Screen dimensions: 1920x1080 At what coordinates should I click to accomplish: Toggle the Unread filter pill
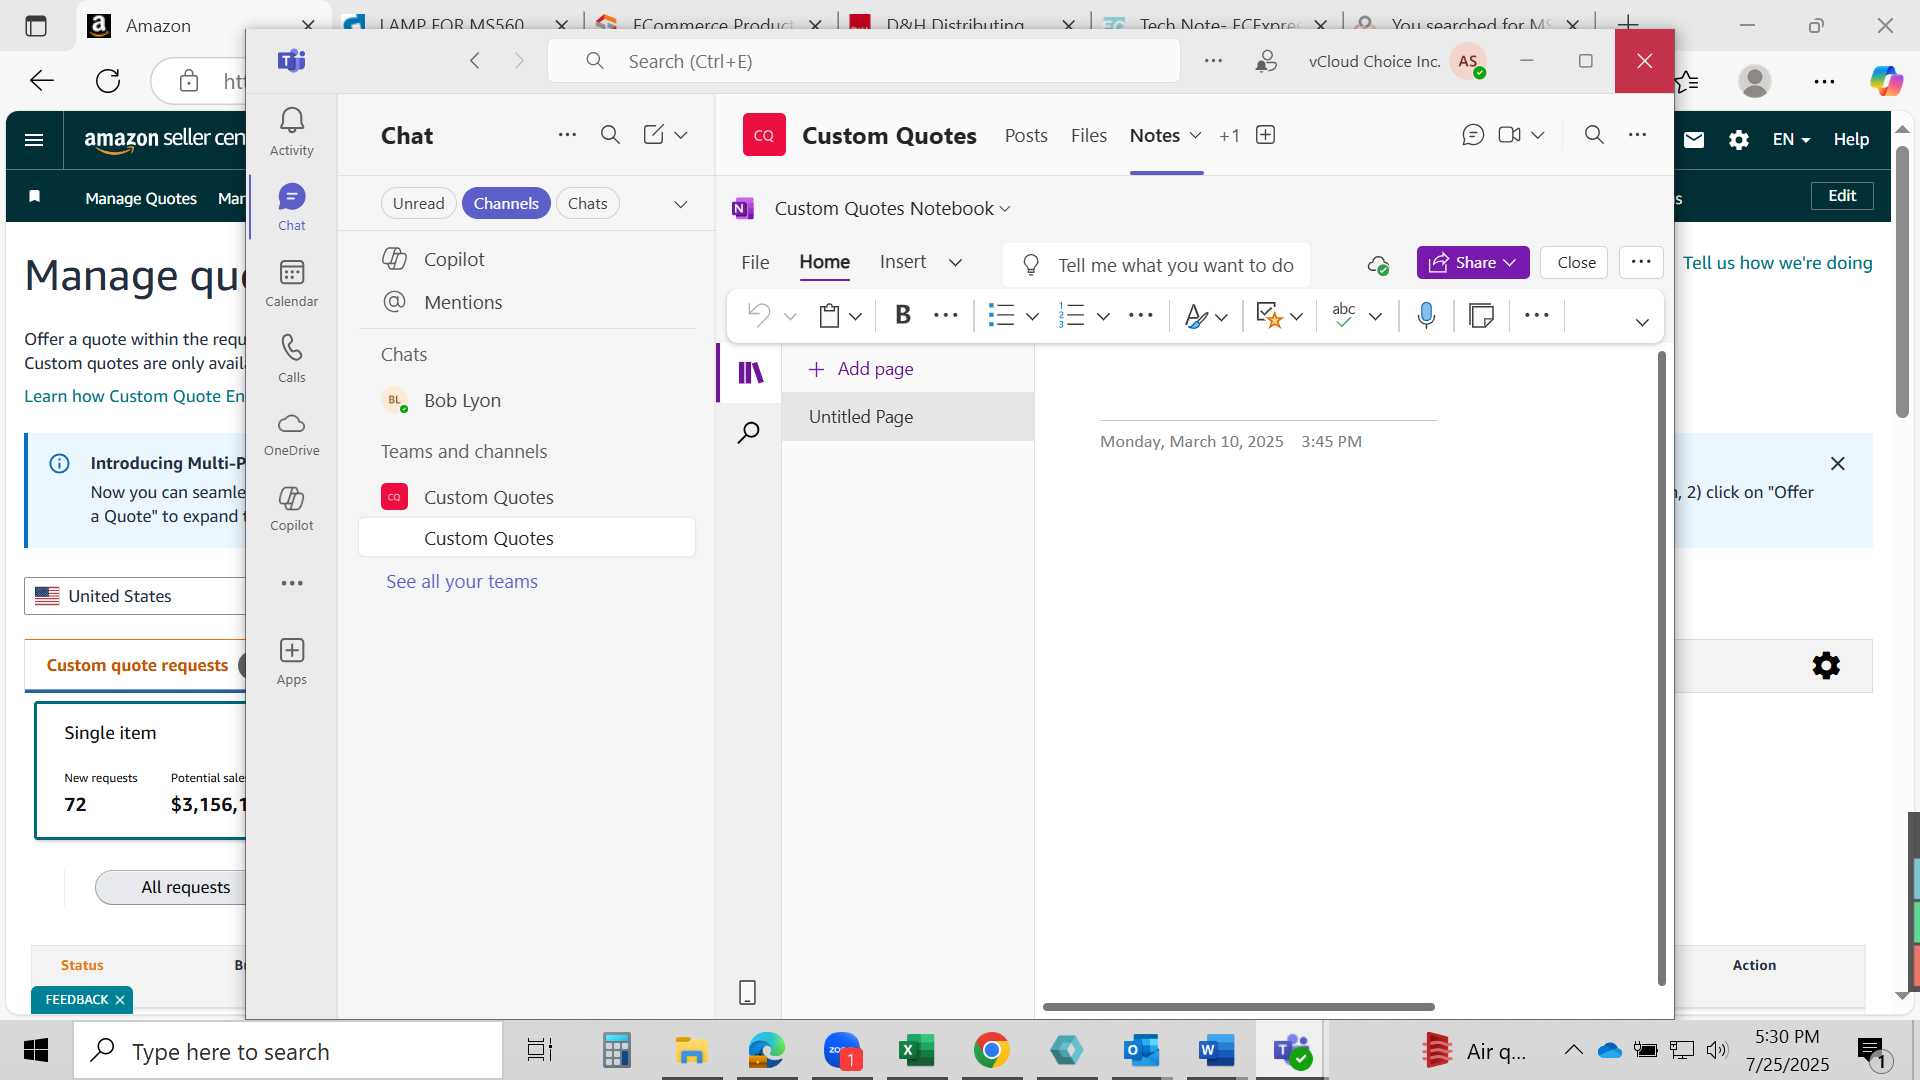[418, 203]
